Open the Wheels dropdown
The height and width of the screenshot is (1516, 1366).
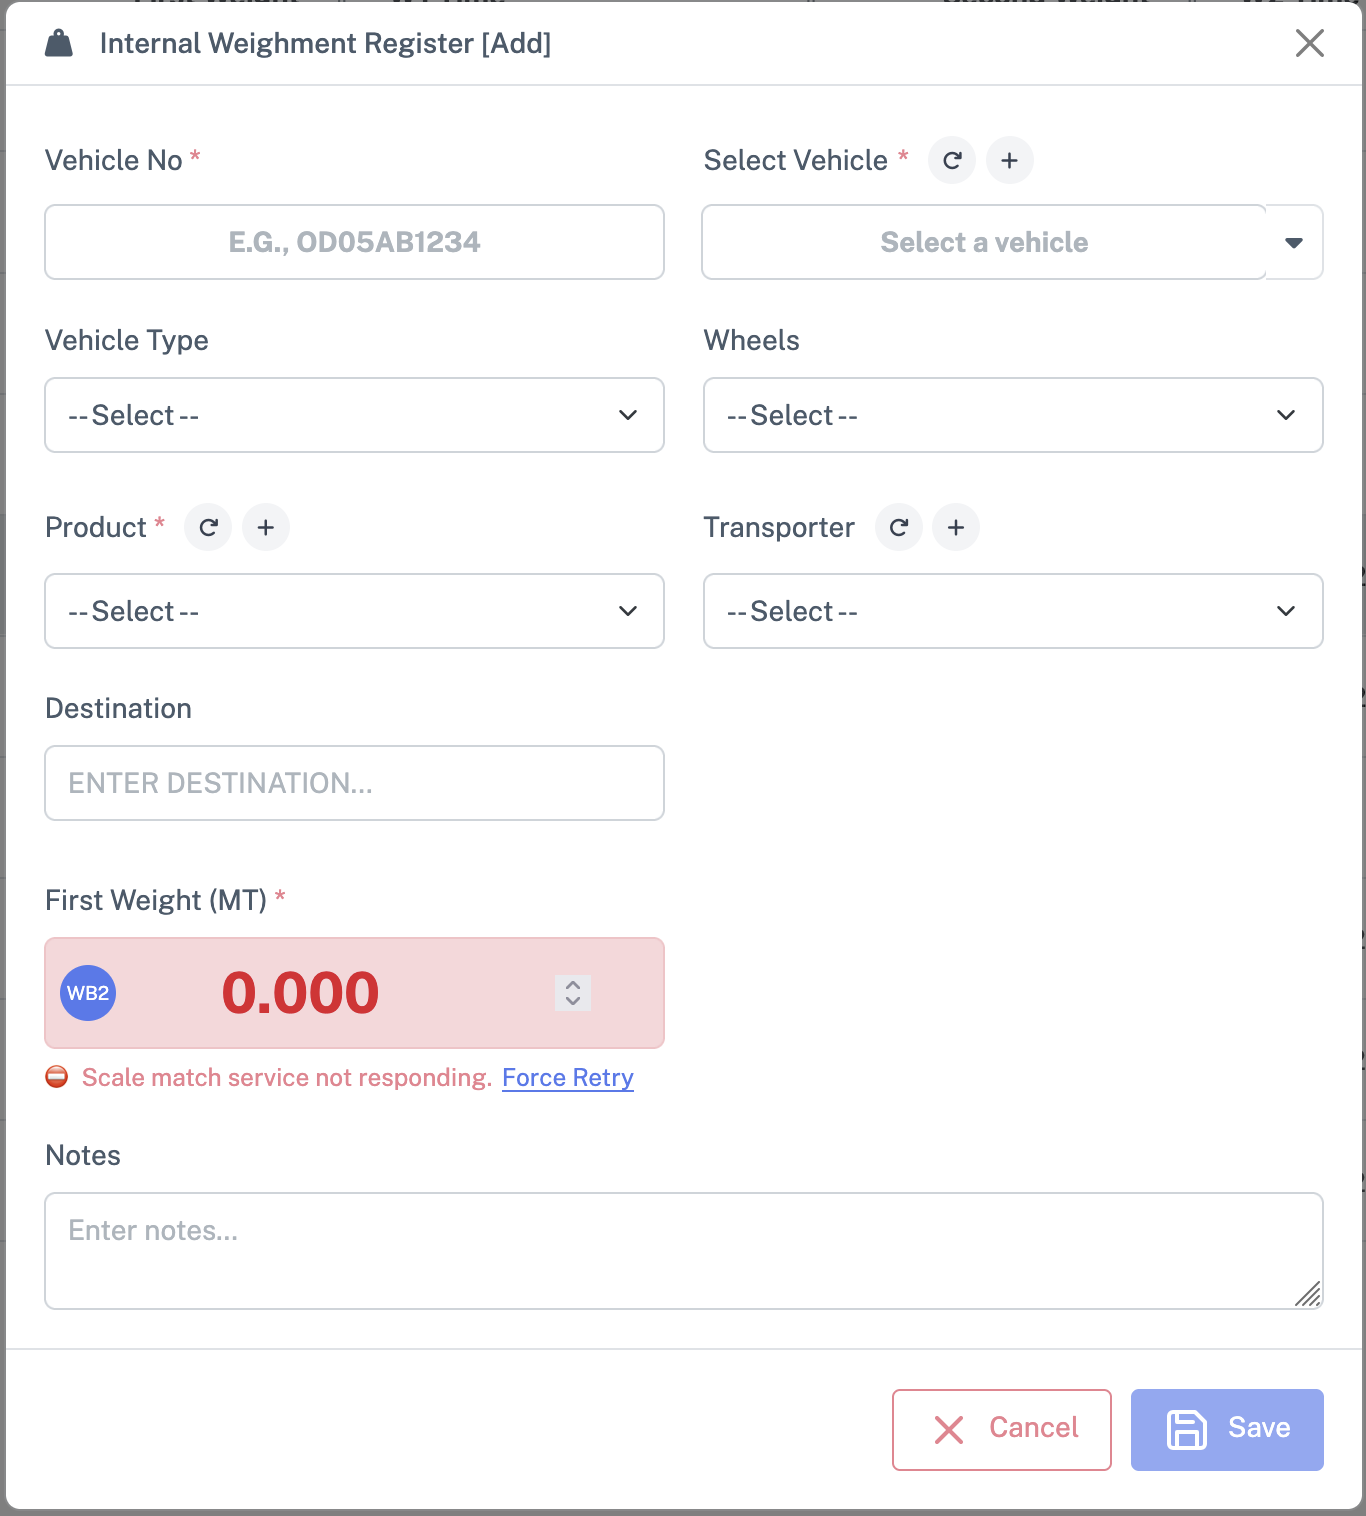pyautogui.click(x=1013, y=415)
